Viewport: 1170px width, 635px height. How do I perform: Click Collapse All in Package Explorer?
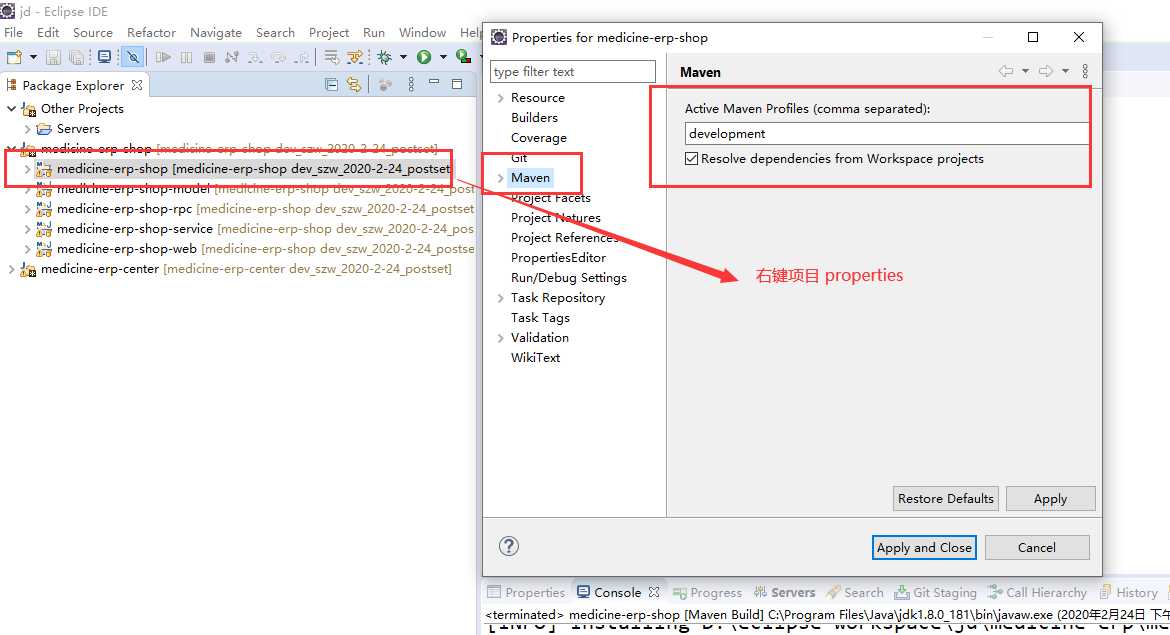coord(331,85)
